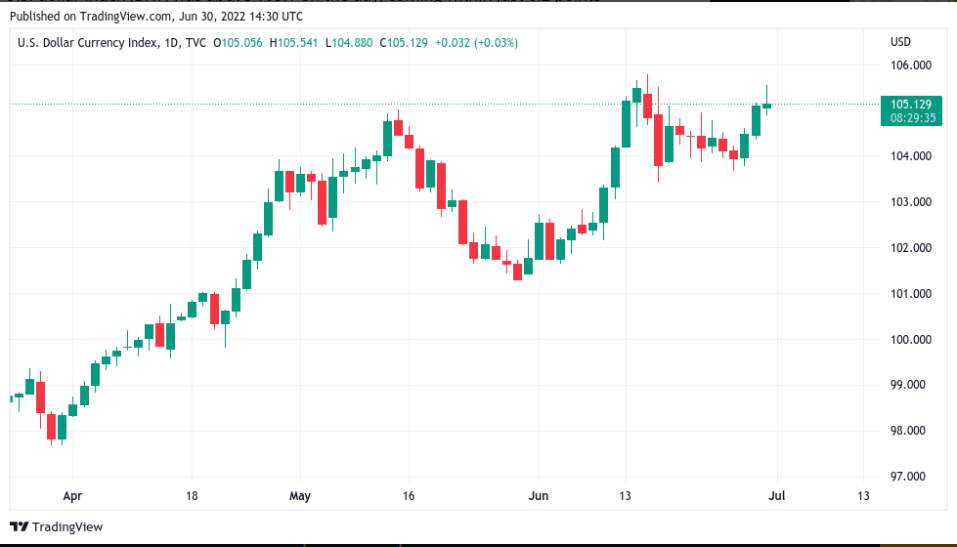Screen dimensions: 957x547
Task: Click the open value O105.056
Action: tap(237, 43)
